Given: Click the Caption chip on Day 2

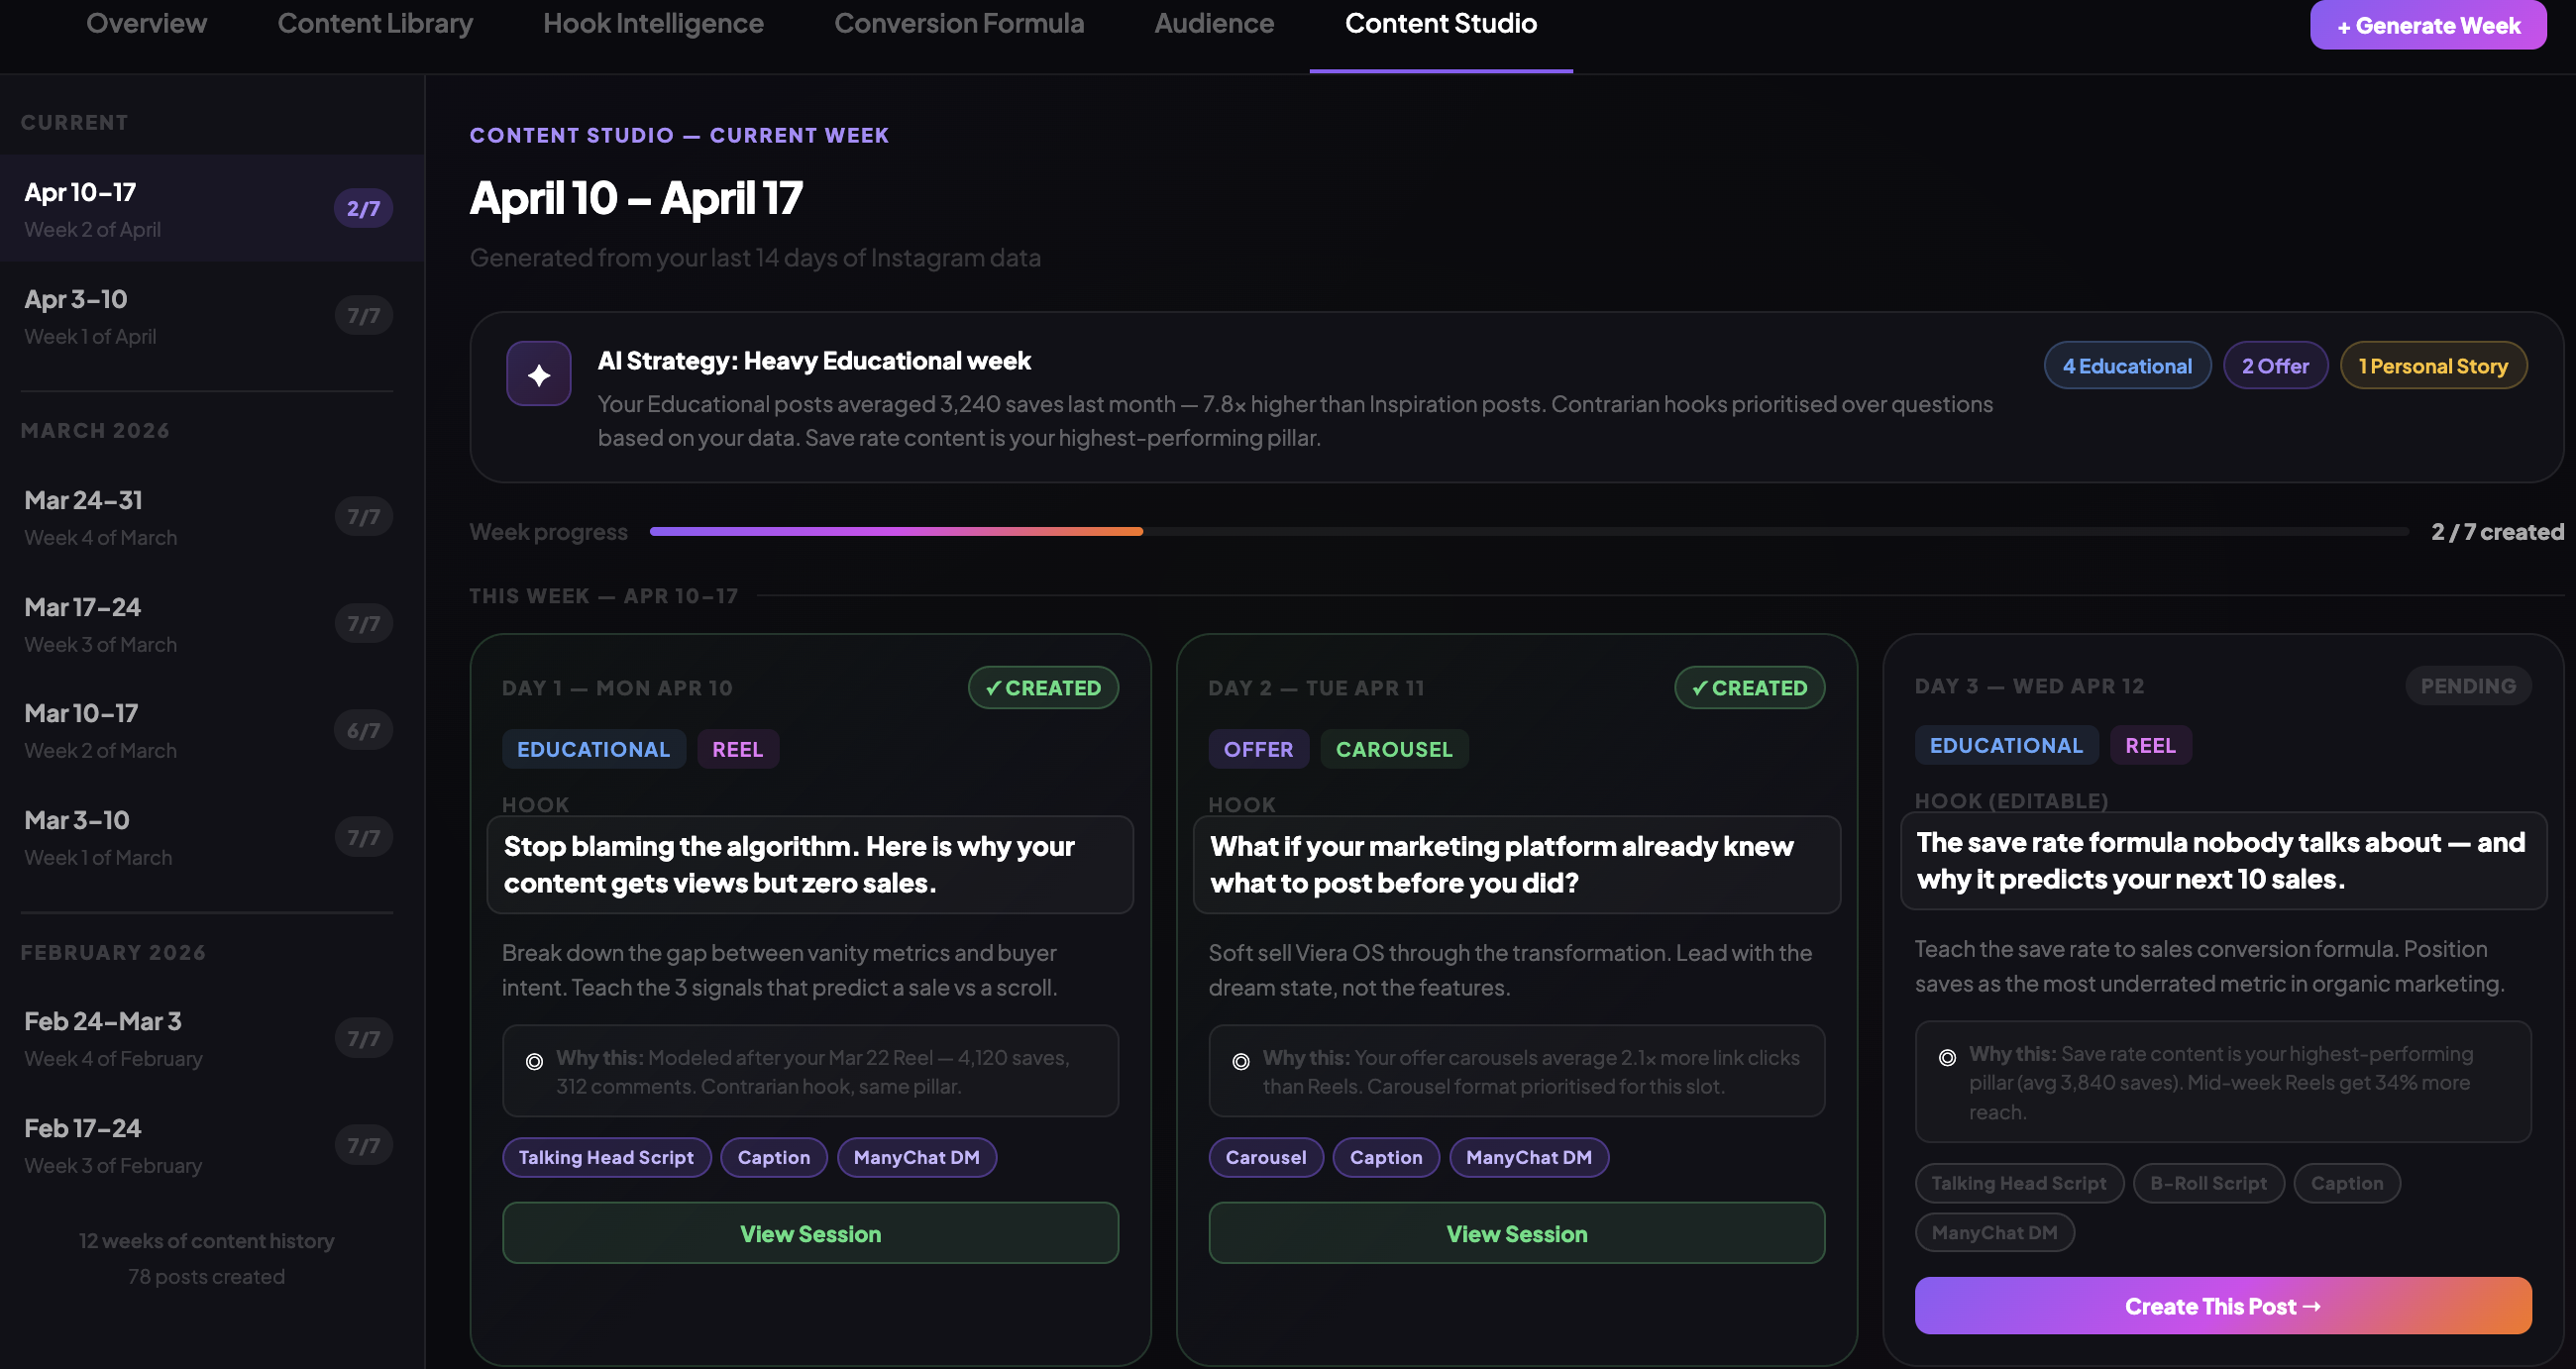Looking at the screenshot, I should point(1385,1157).
